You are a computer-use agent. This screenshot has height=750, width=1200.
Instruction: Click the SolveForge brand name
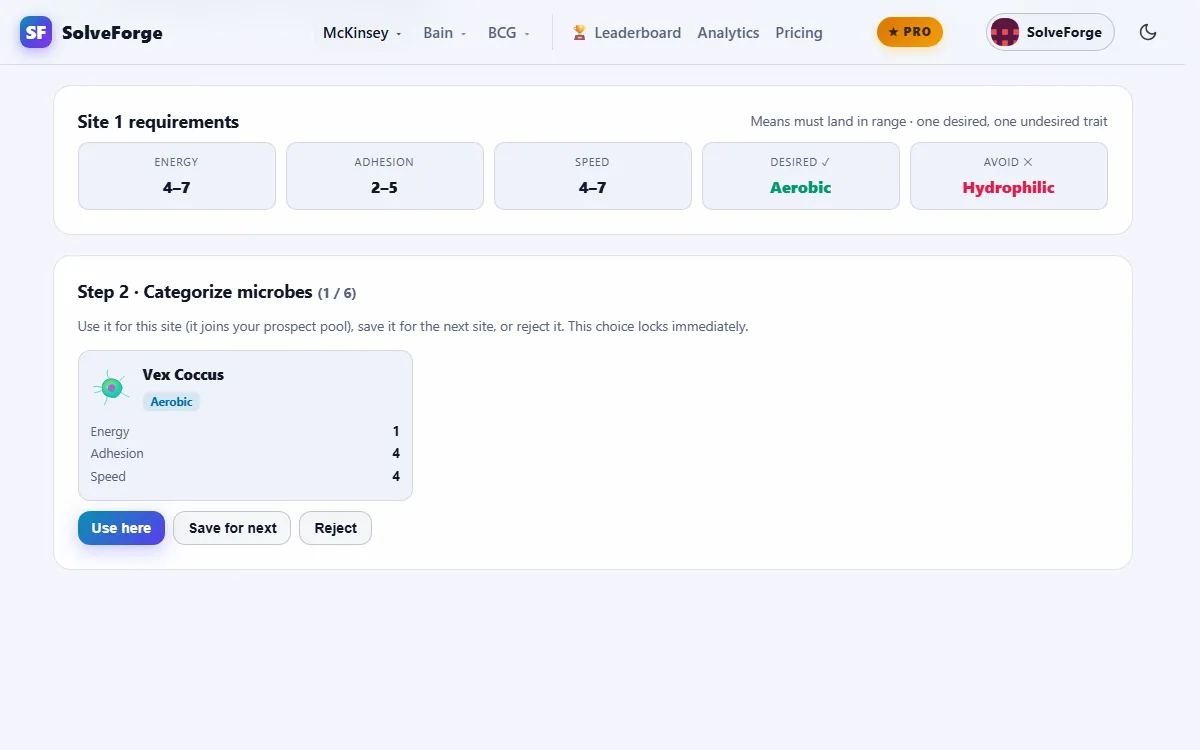click(112, 33)
